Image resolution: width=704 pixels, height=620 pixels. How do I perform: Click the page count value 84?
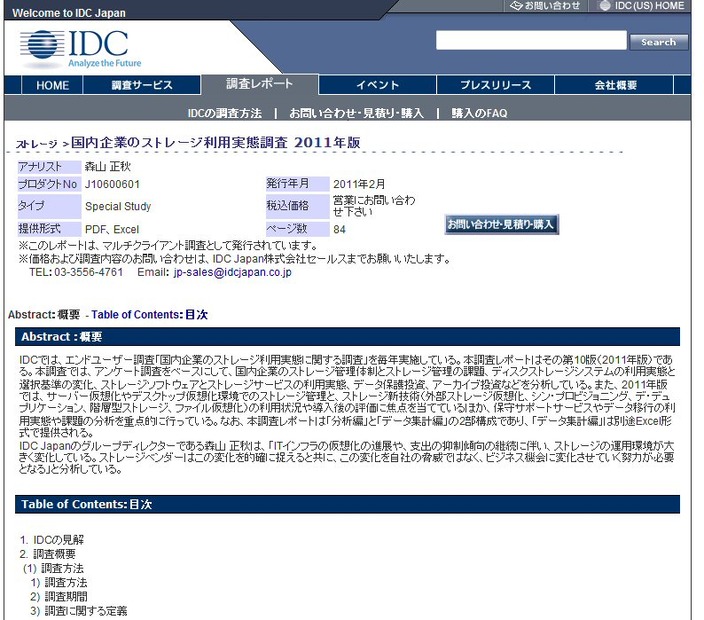pos(339,229)
